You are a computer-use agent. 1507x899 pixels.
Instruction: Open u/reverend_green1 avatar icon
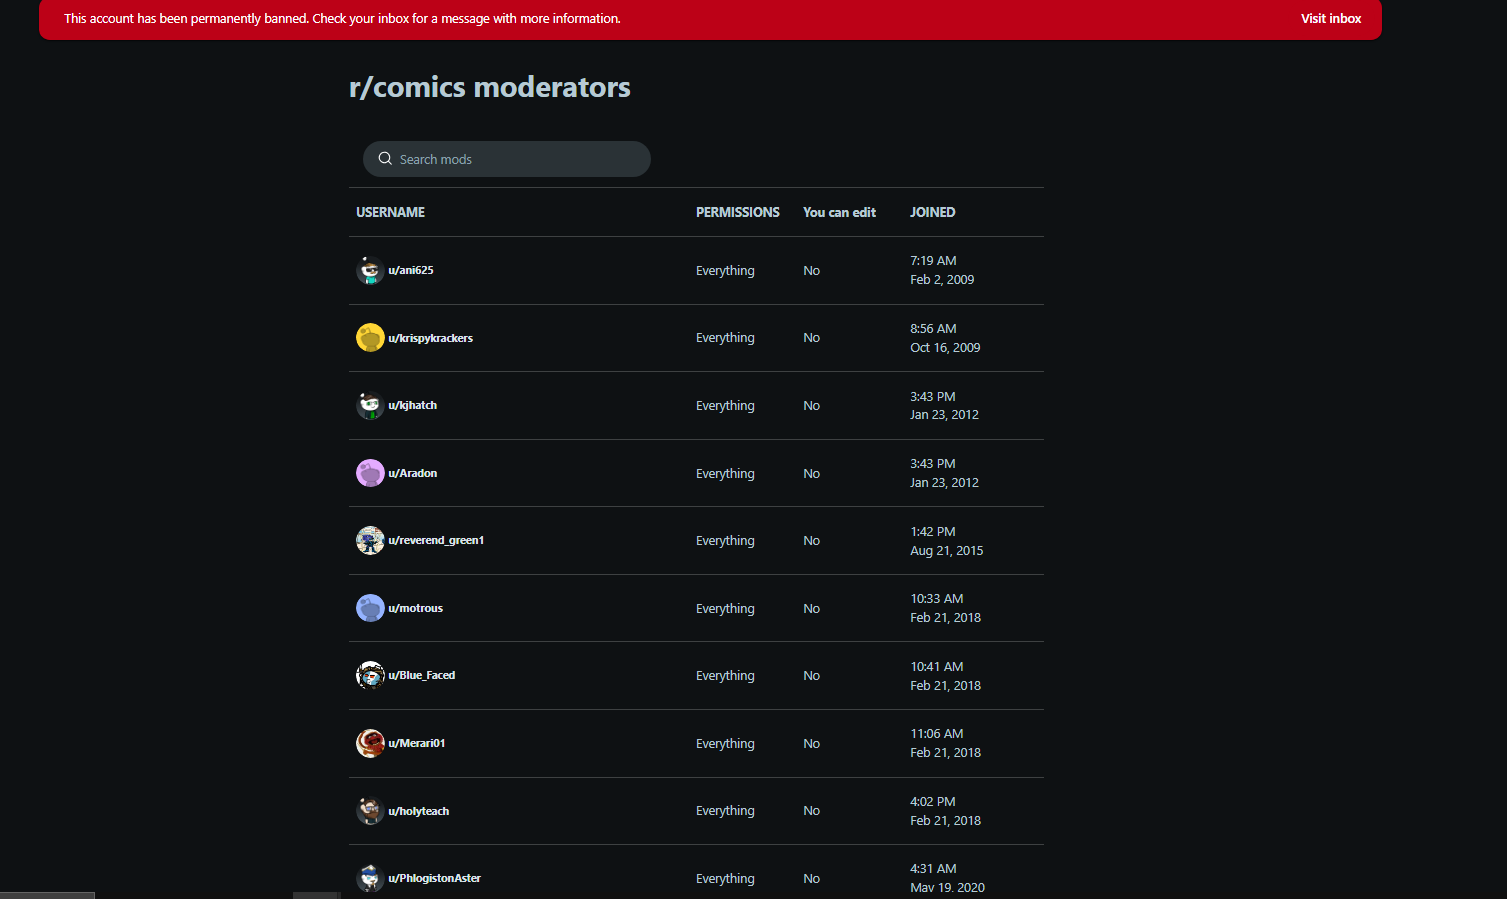click(370, 540)
